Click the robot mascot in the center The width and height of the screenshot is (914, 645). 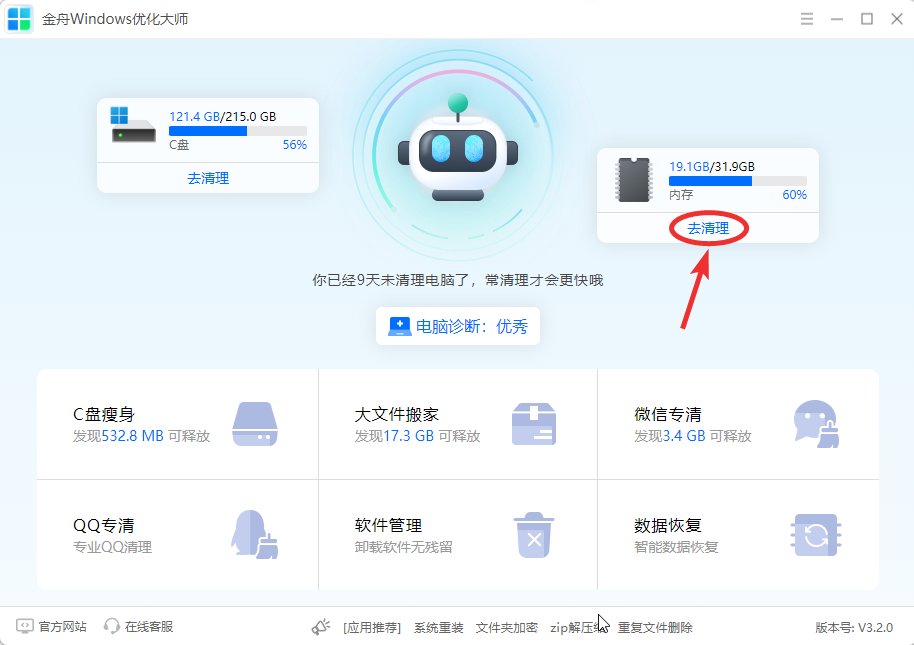click(458, 150)
